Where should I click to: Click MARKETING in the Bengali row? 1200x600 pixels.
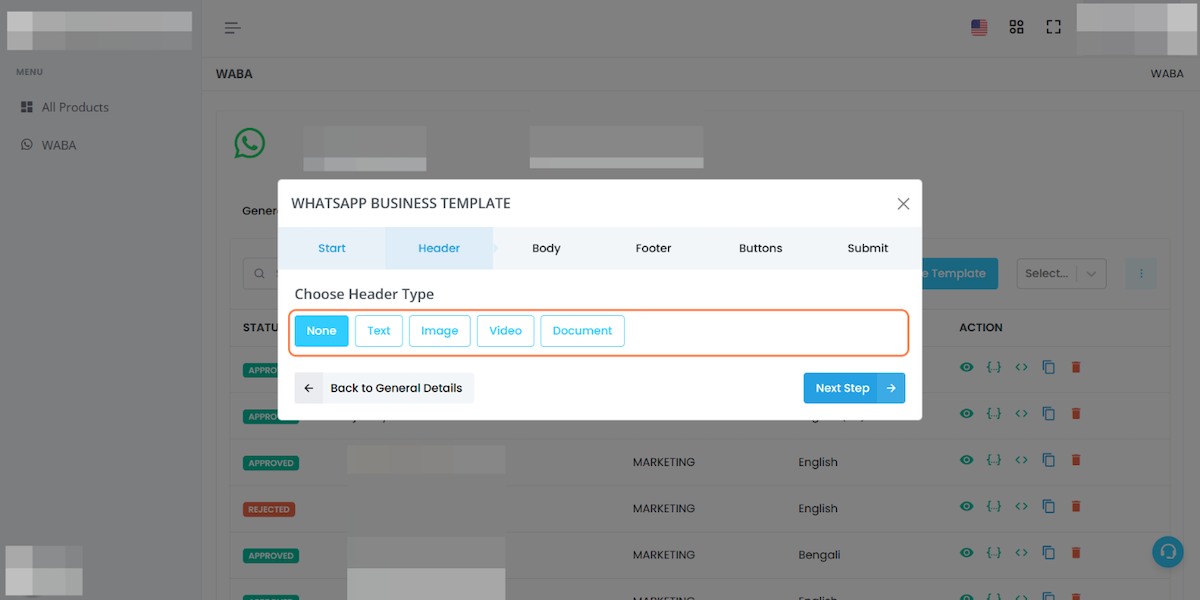(x=664, y=554)
